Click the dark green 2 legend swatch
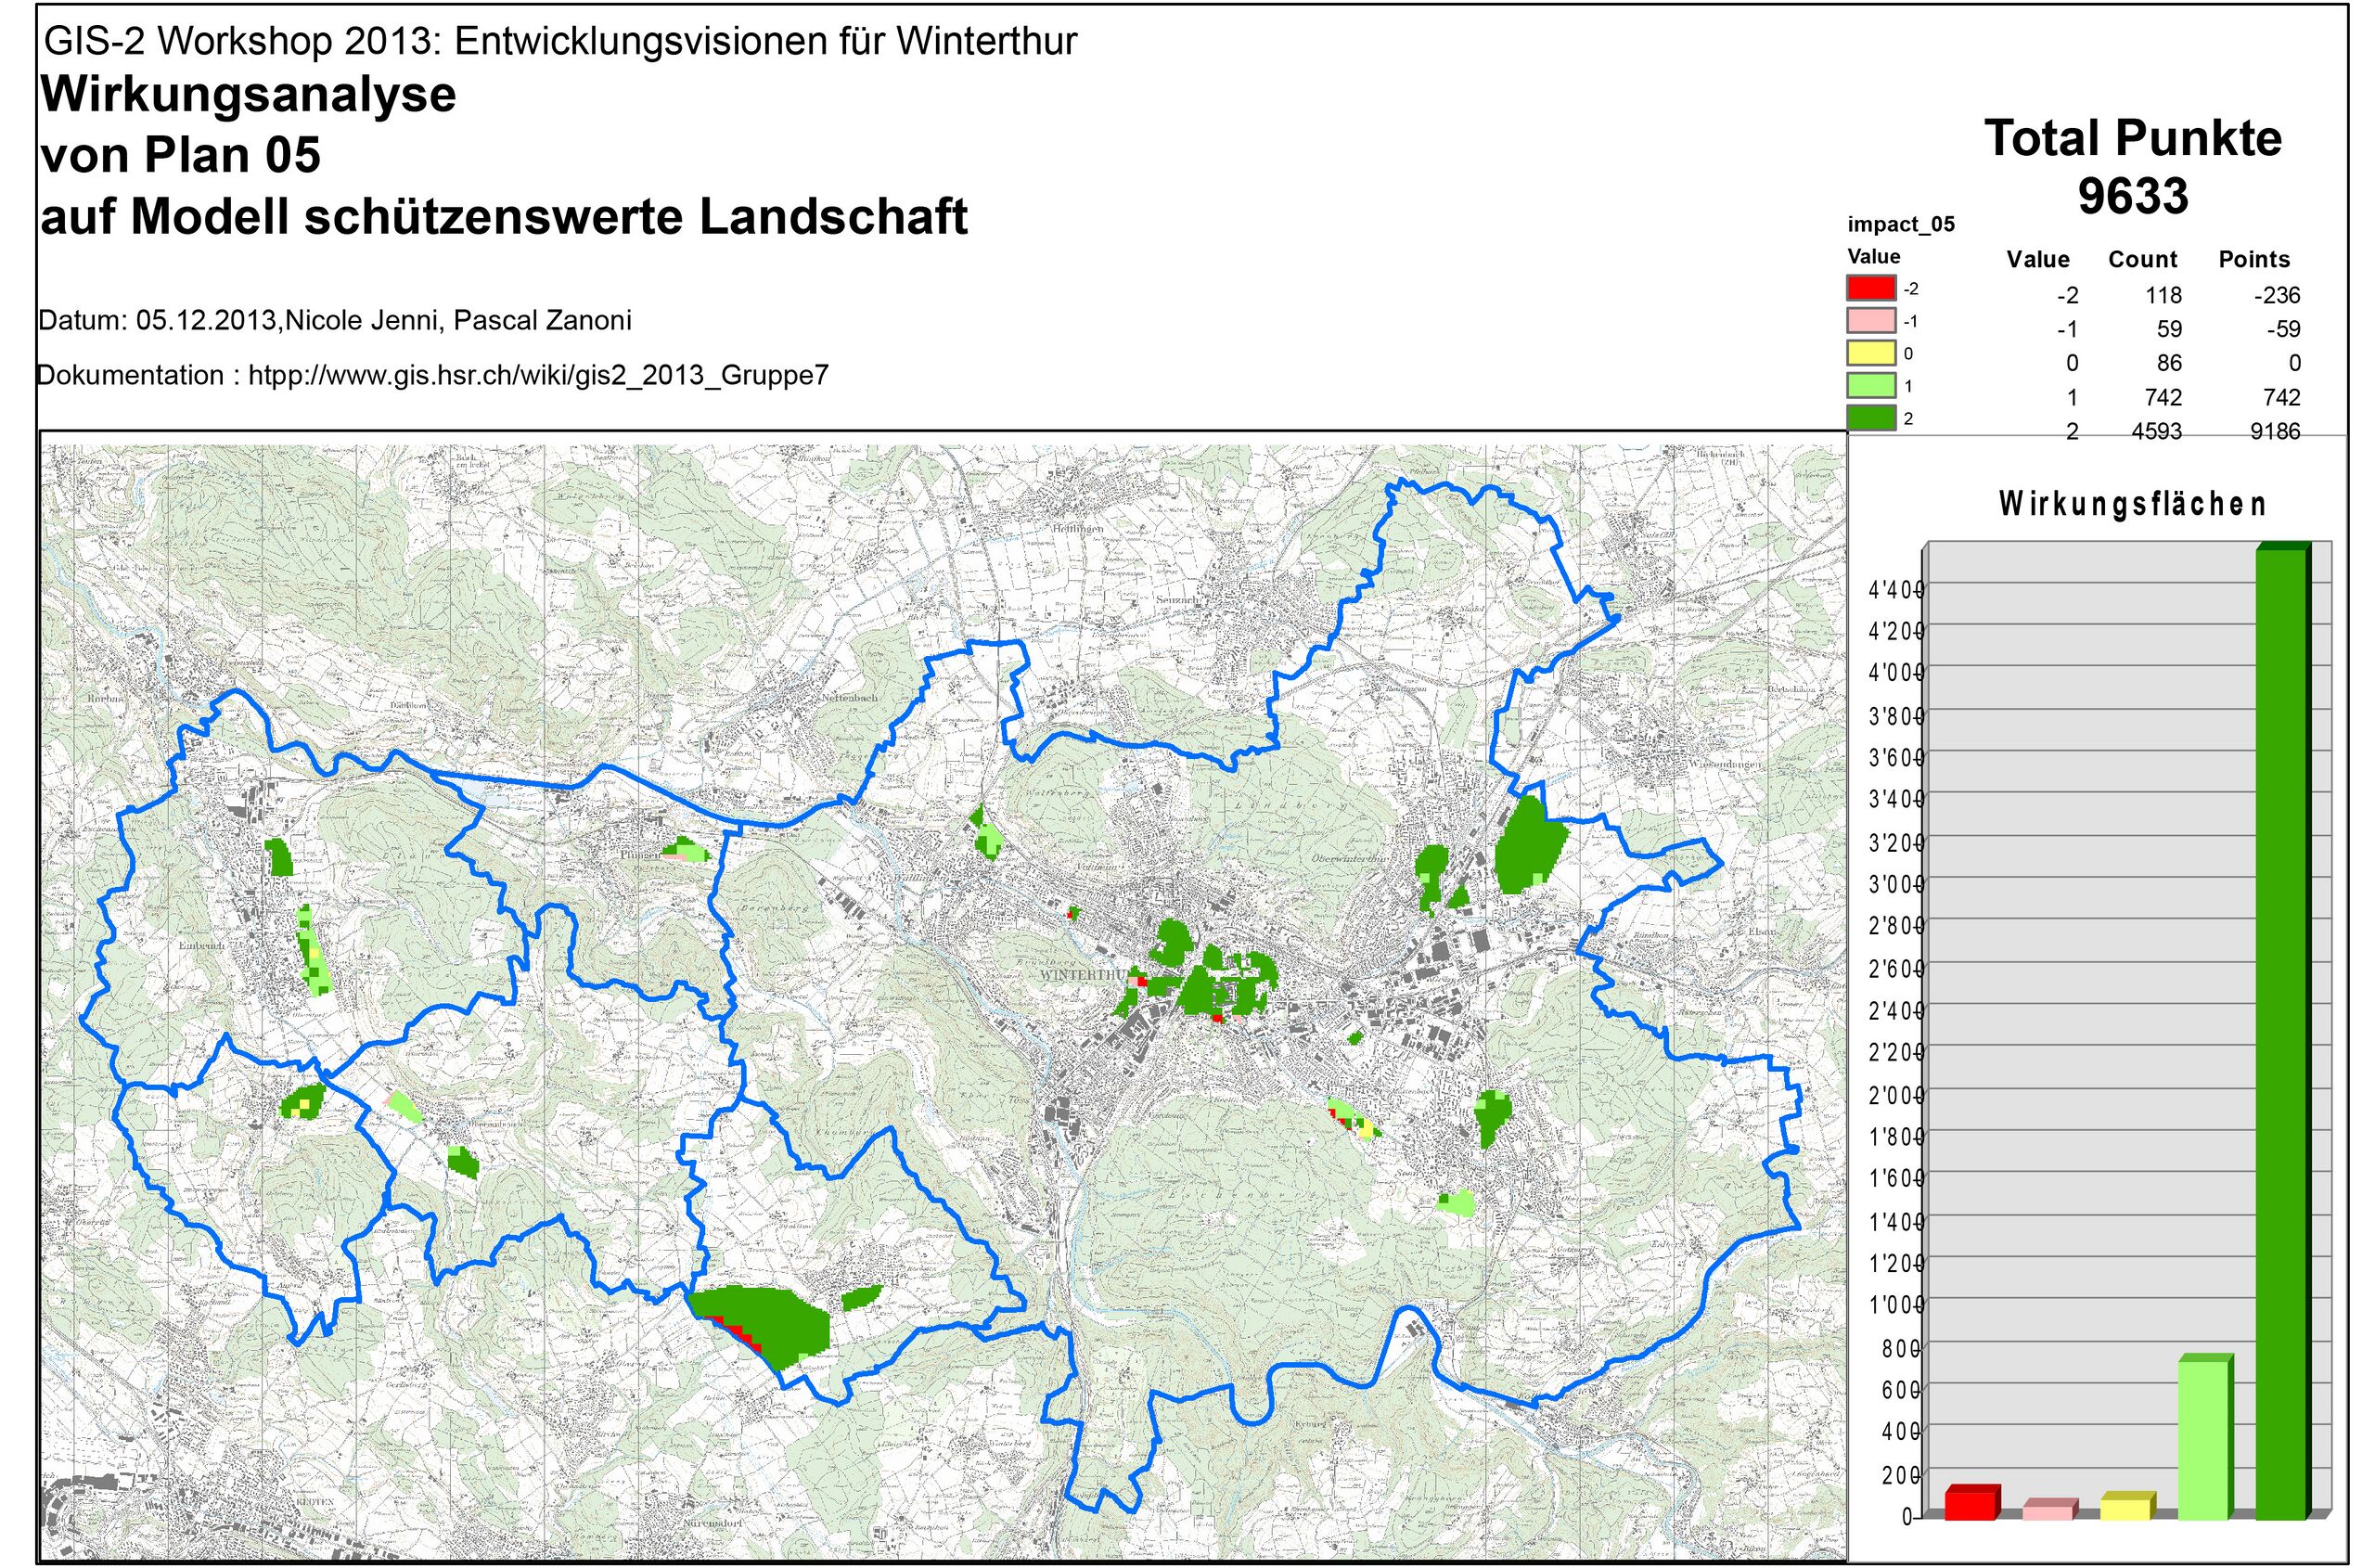2375x1568 pixels. coord(1871,419)
